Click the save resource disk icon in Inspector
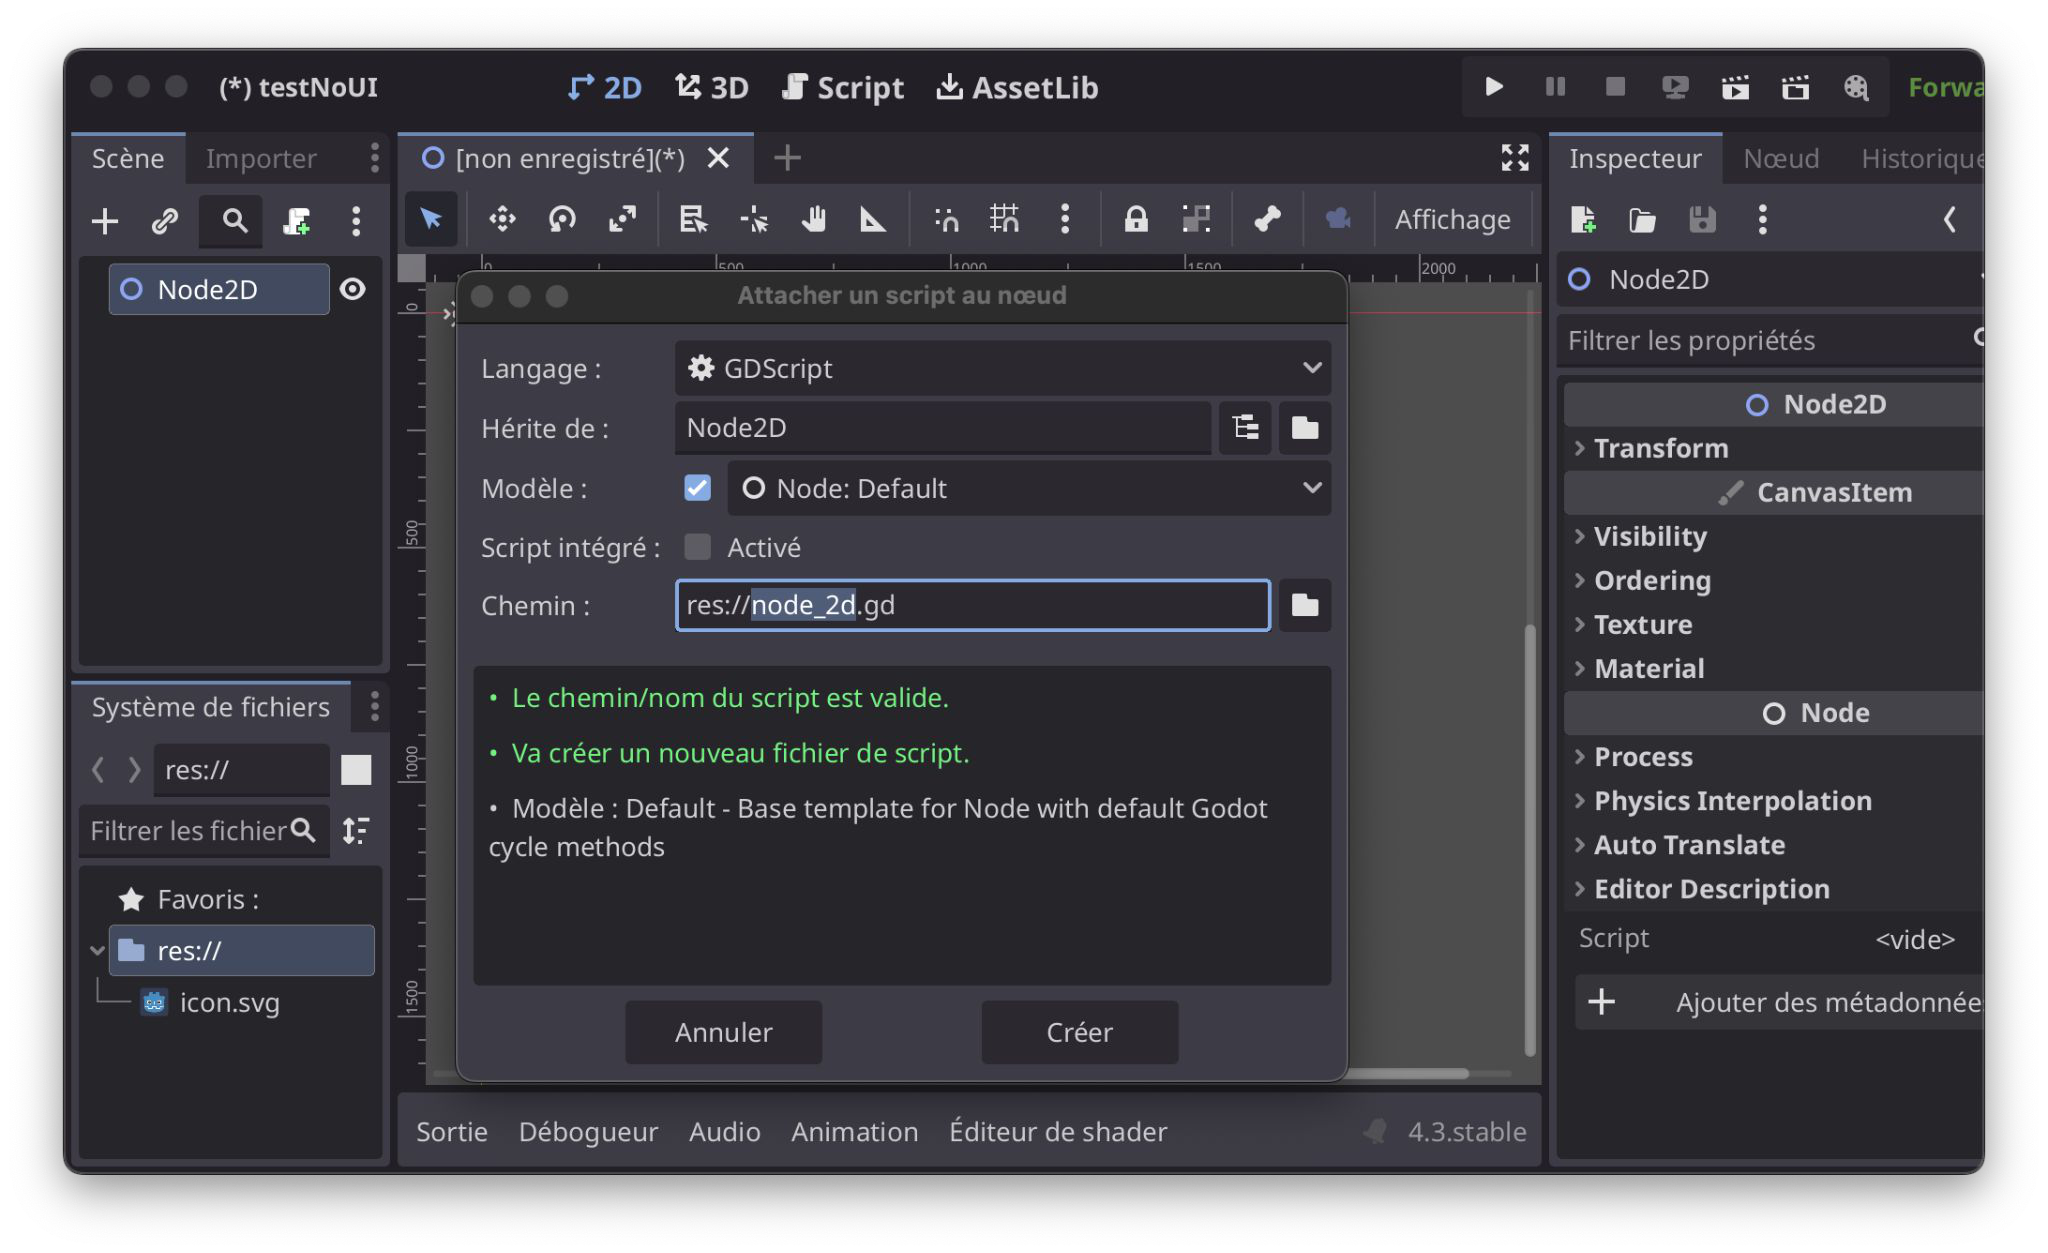The image size is (2048, 1253). tap(1702, 219)
